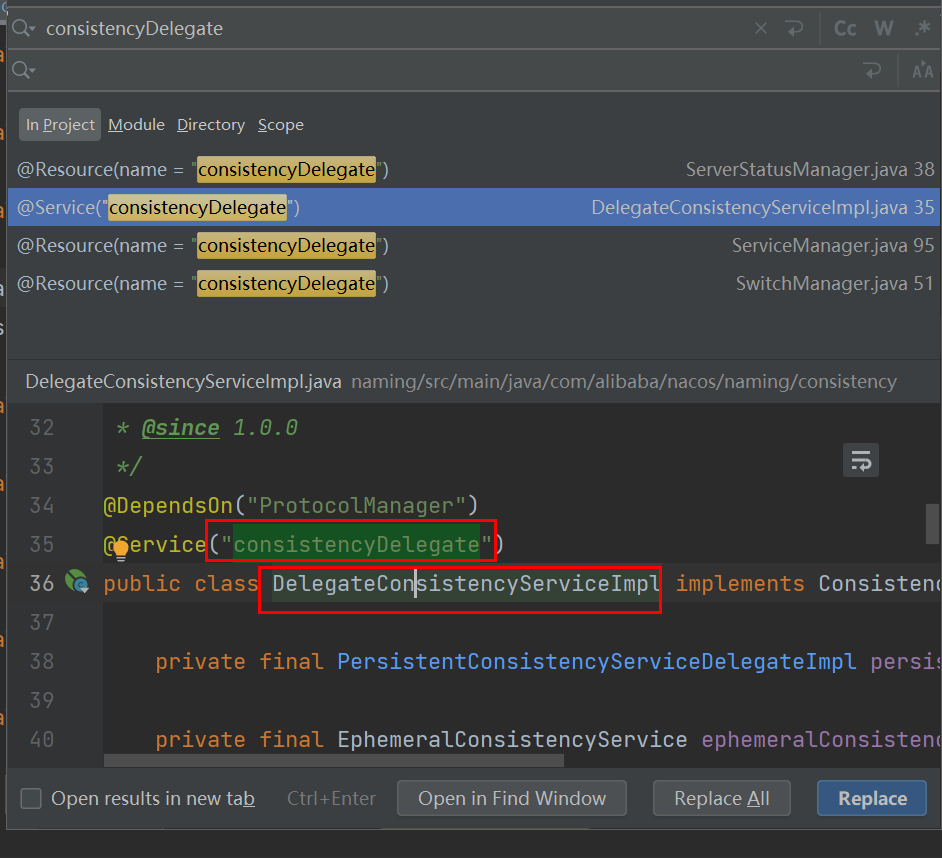Toggle Regex (.*) search option

[922, 28]
